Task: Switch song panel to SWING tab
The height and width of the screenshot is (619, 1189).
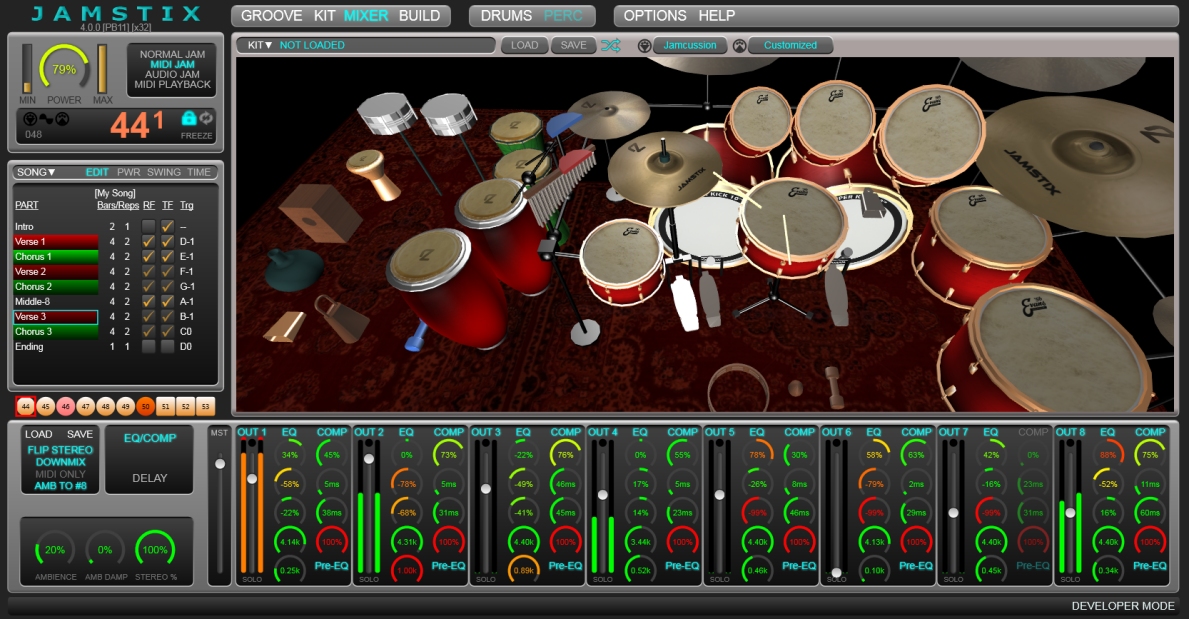Action: tap(164, 172)
